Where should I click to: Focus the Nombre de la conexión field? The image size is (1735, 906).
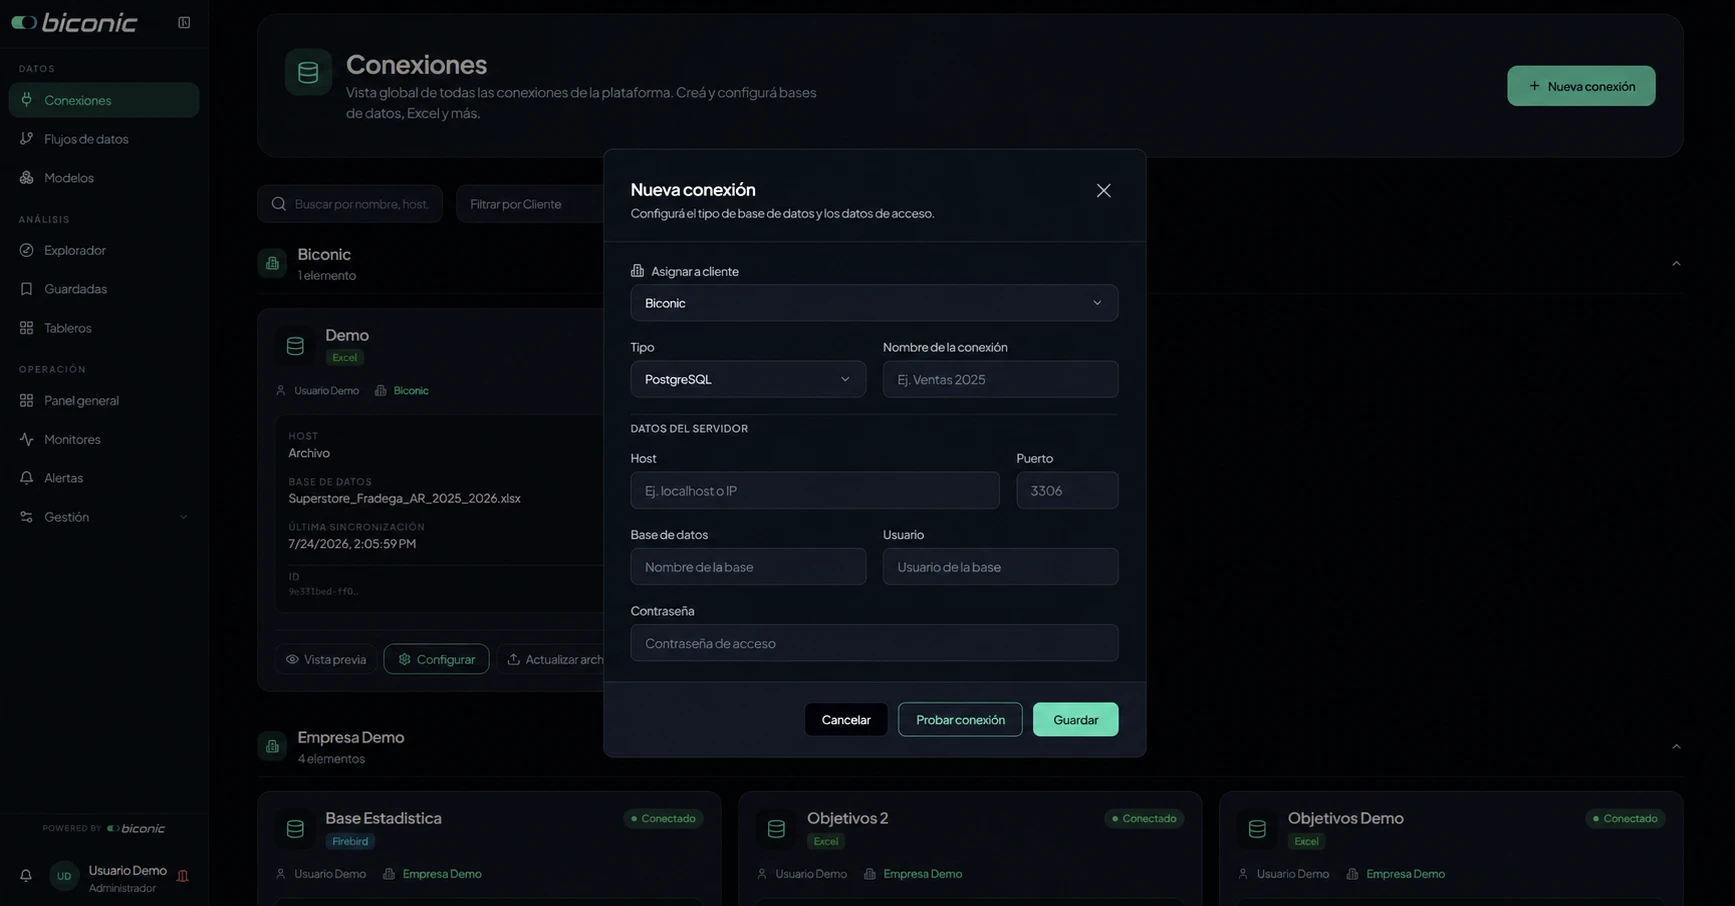pyautogui.click(x=1000, y=379)
